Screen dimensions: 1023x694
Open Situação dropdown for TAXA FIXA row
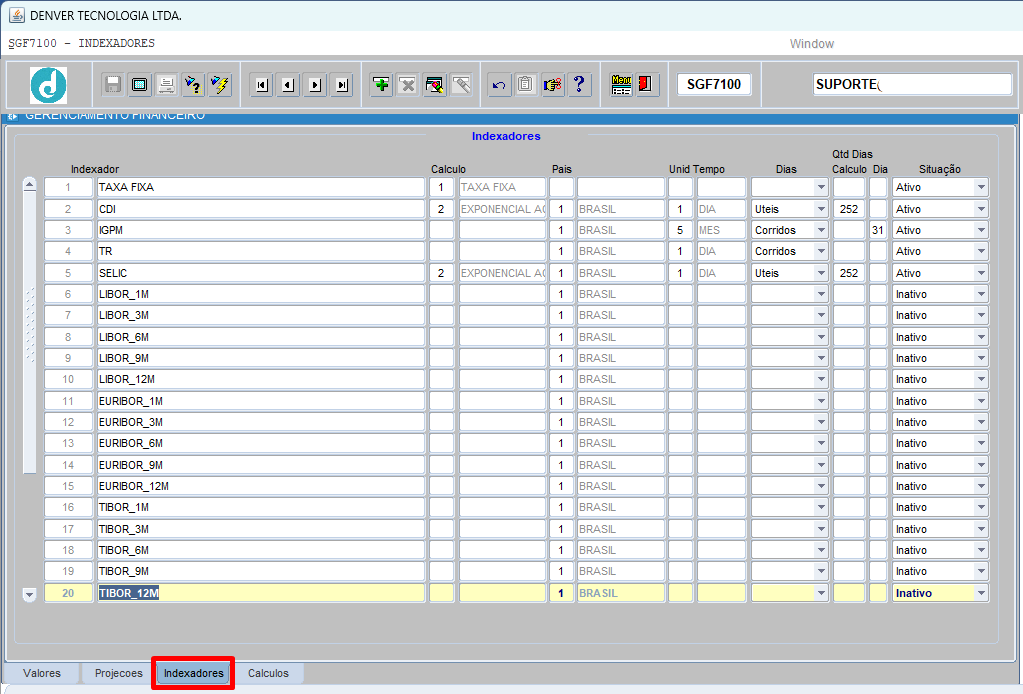pyautogui.click(x=981, y=187)
